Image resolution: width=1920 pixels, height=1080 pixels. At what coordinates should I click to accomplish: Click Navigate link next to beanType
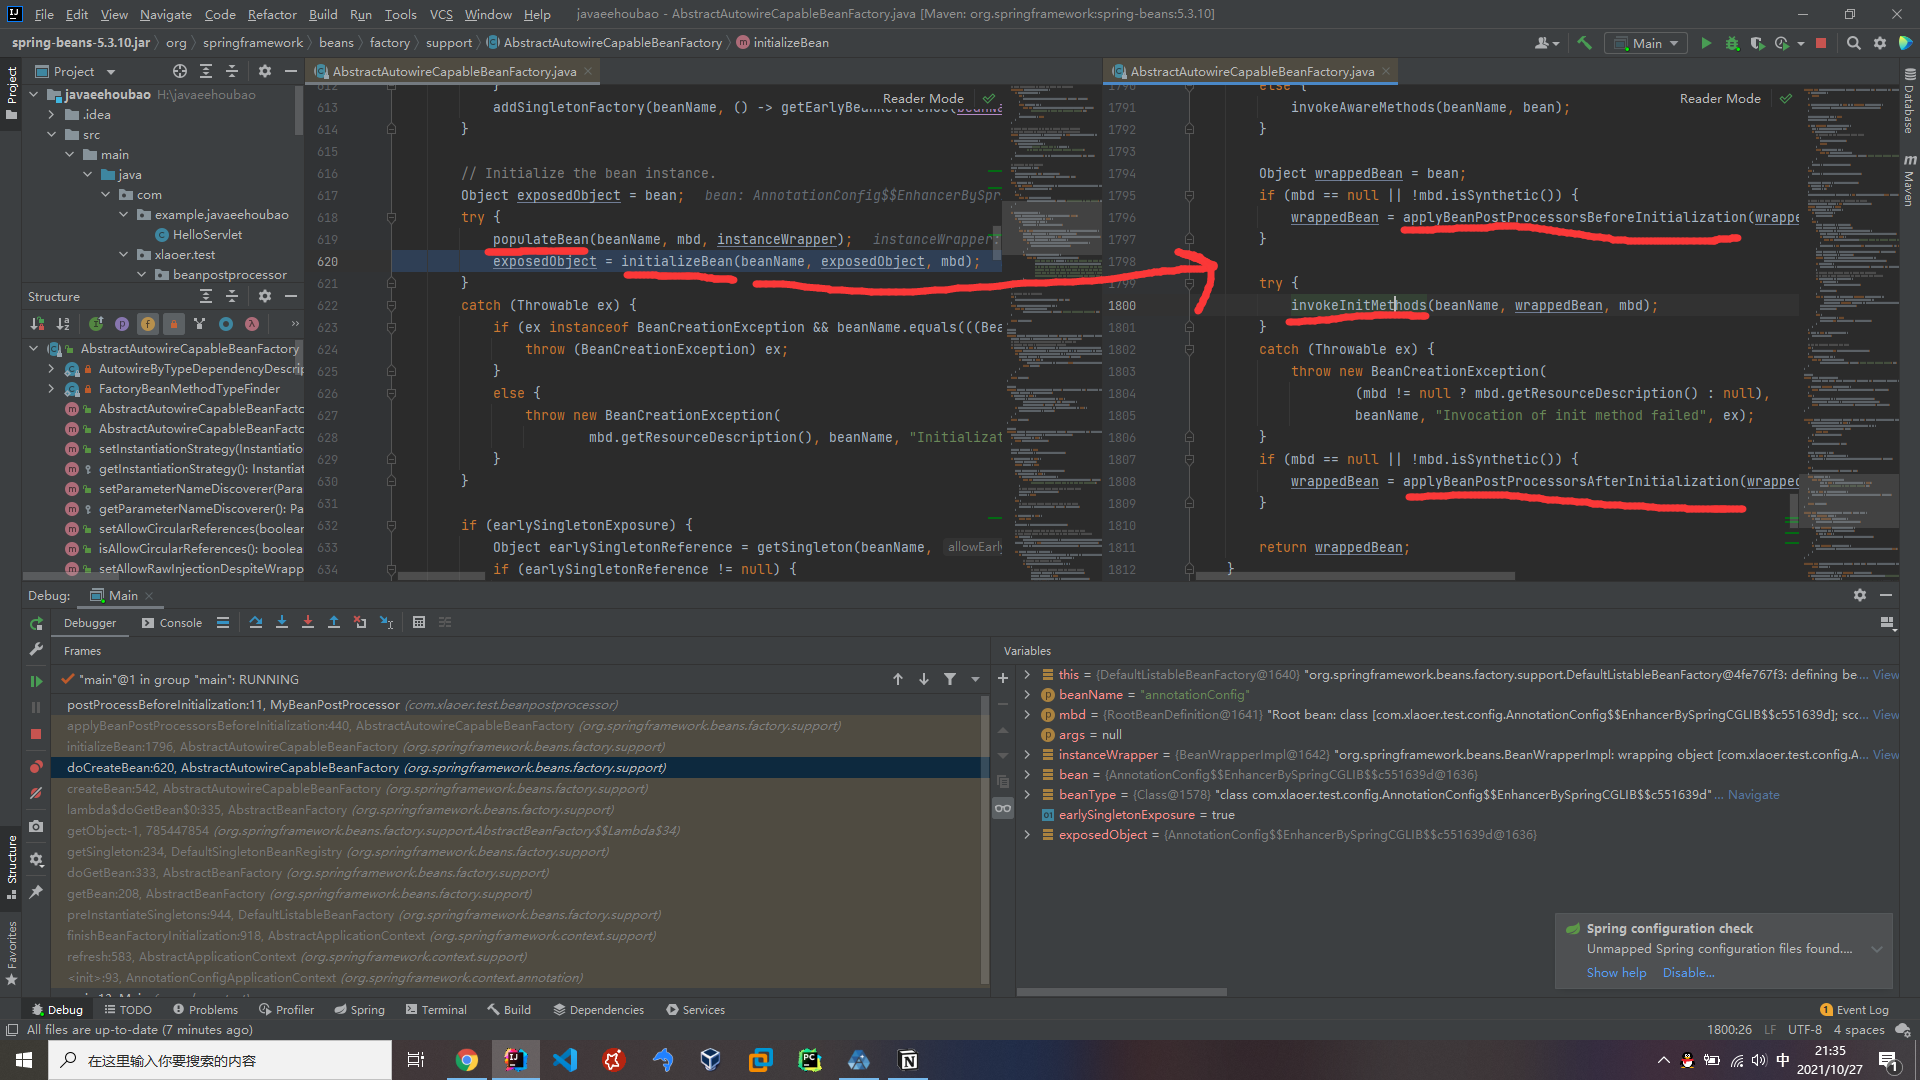1753,794
